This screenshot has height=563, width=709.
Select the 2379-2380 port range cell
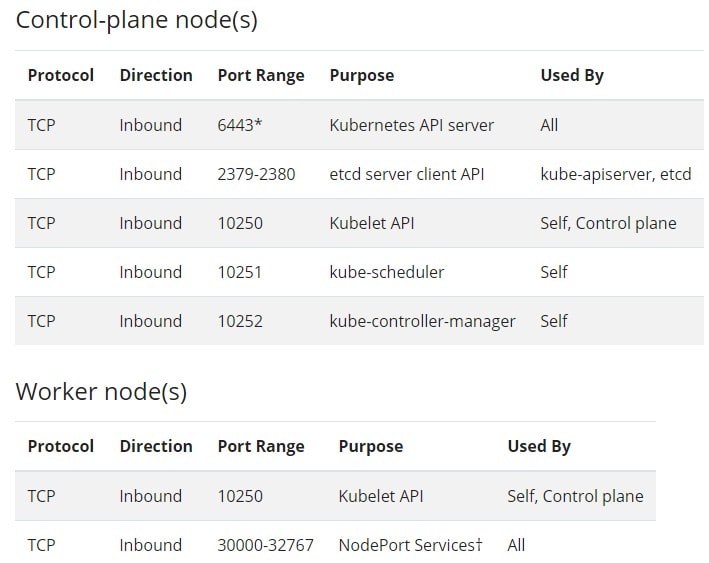(256, 174)
